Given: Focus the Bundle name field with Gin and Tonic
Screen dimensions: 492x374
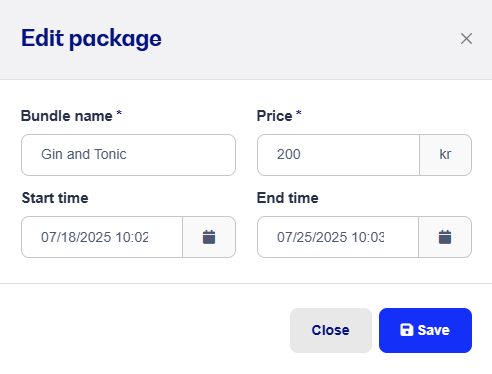Looking at the screenshot, I should pyautogui.click(x=128, y=155).
